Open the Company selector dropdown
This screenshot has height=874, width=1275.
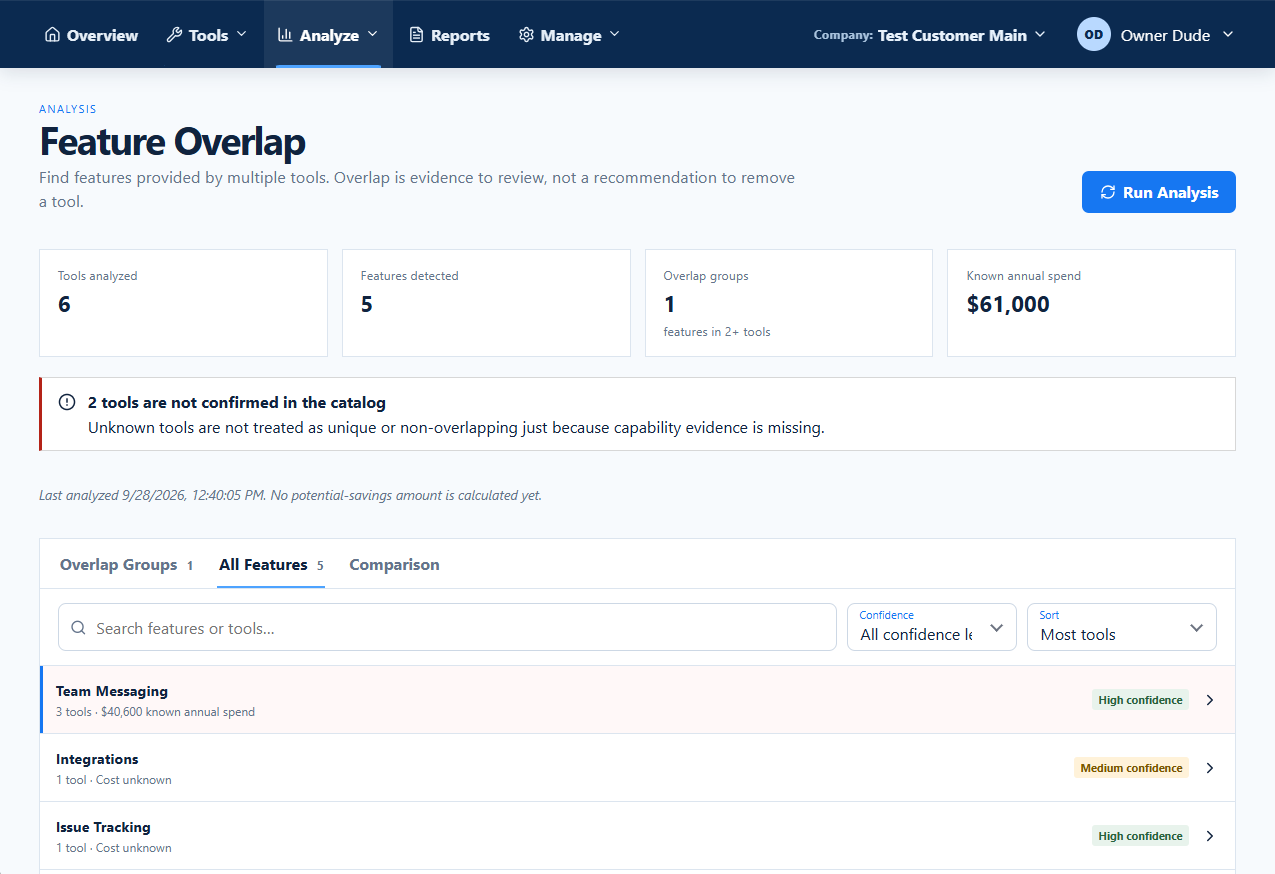click(x=929, y=35)
